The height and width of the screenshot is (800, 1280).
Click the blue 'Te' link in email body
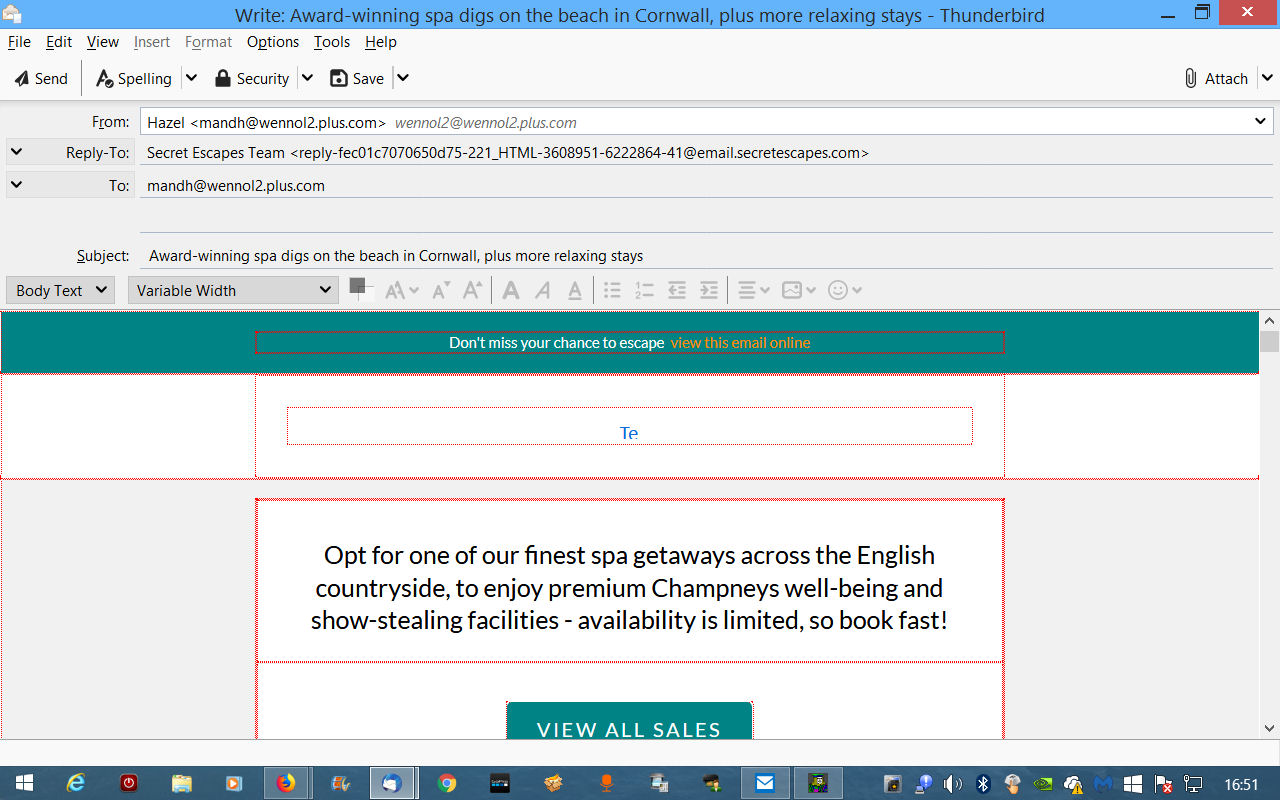click(x=629, y=433)
